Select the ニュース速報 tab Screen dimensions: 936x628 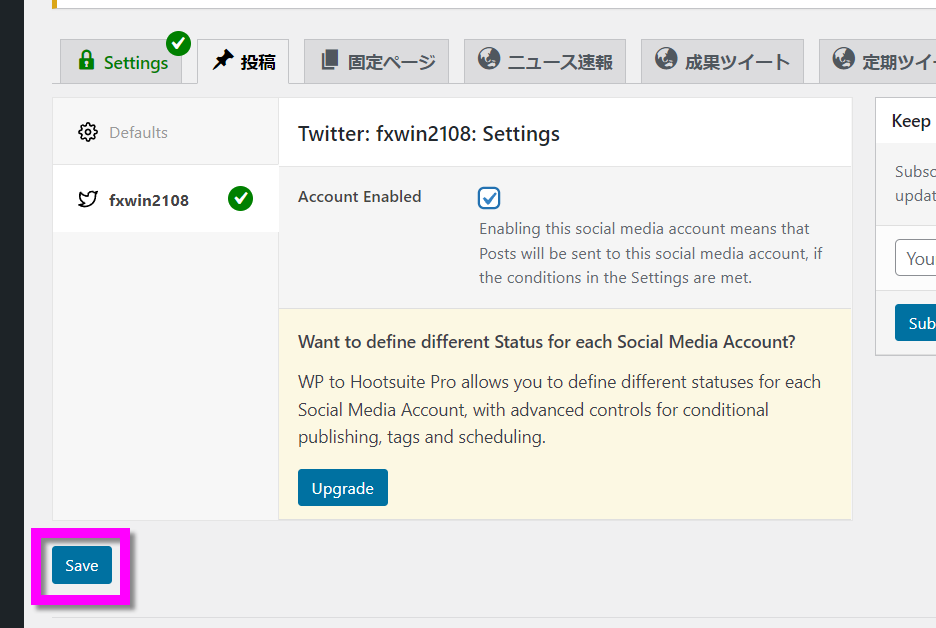tap(545, 61)
